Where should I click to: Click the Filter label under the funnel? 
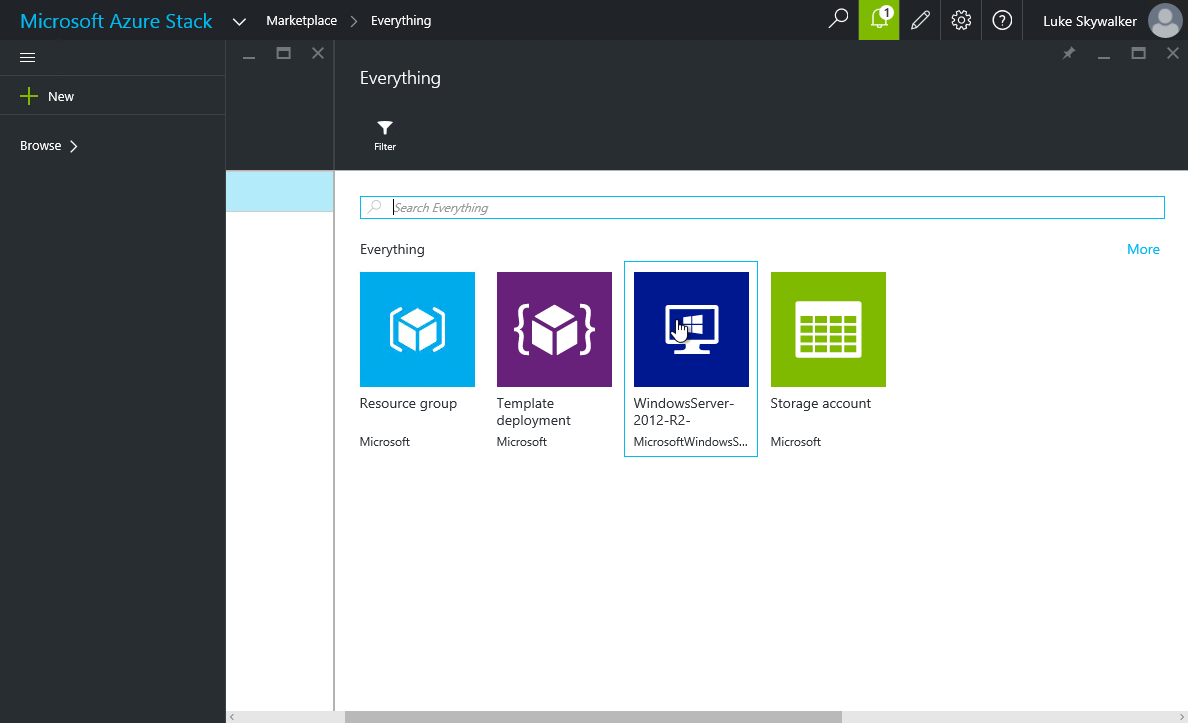pos(385,147)
